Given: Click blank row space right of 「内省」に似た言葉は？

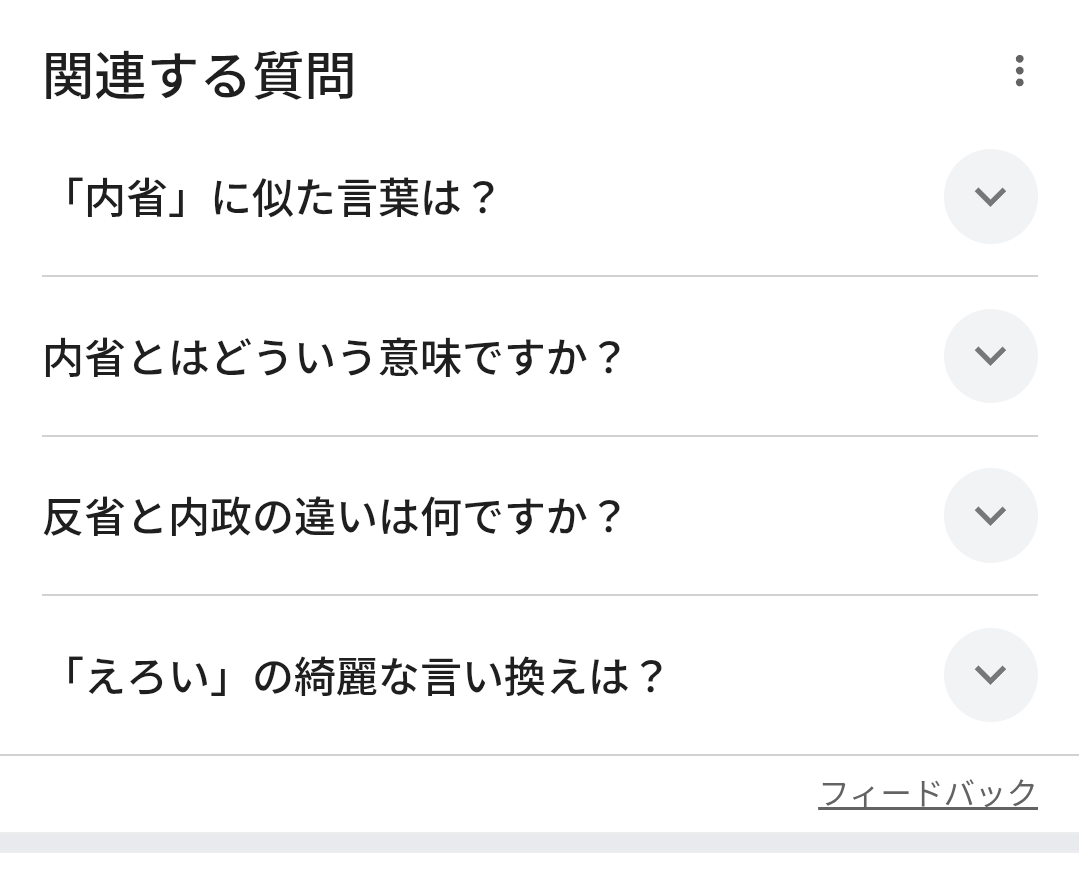Looking at the screenshot, I should [x=720, y=198].
